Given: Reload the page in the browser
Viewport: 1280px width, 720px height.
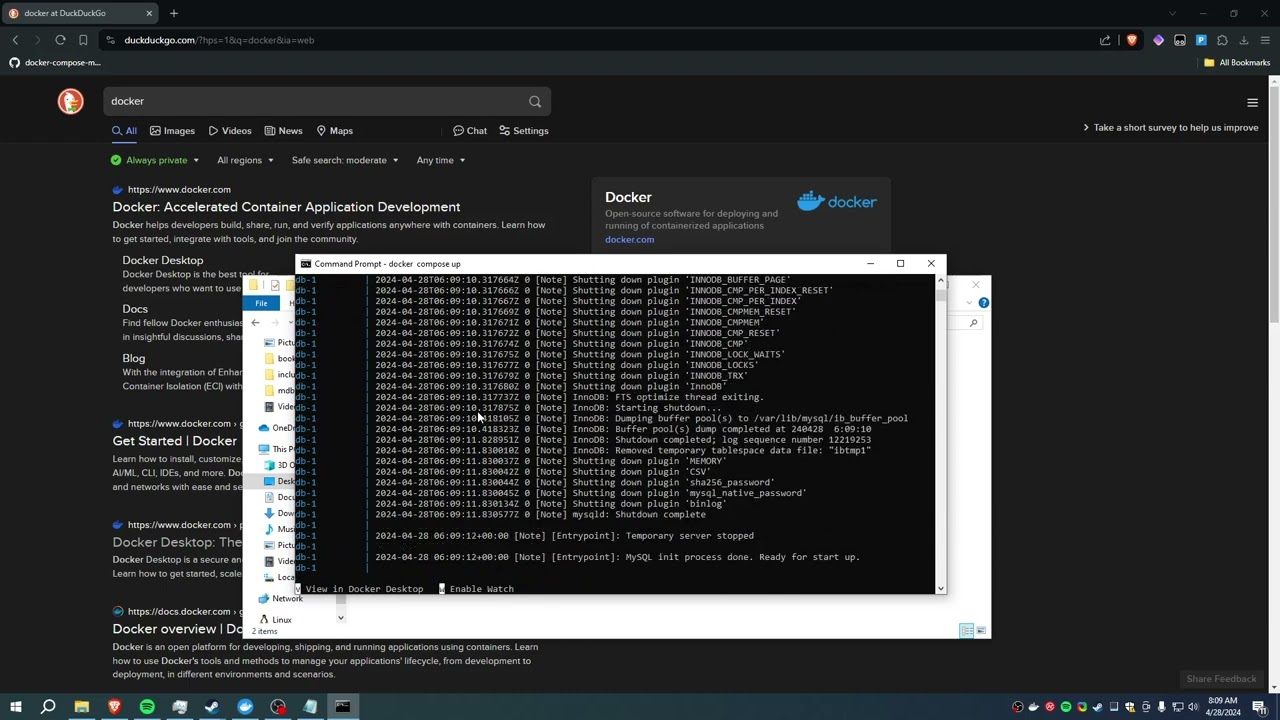Looking at the screenshot, I should [60, 40].
